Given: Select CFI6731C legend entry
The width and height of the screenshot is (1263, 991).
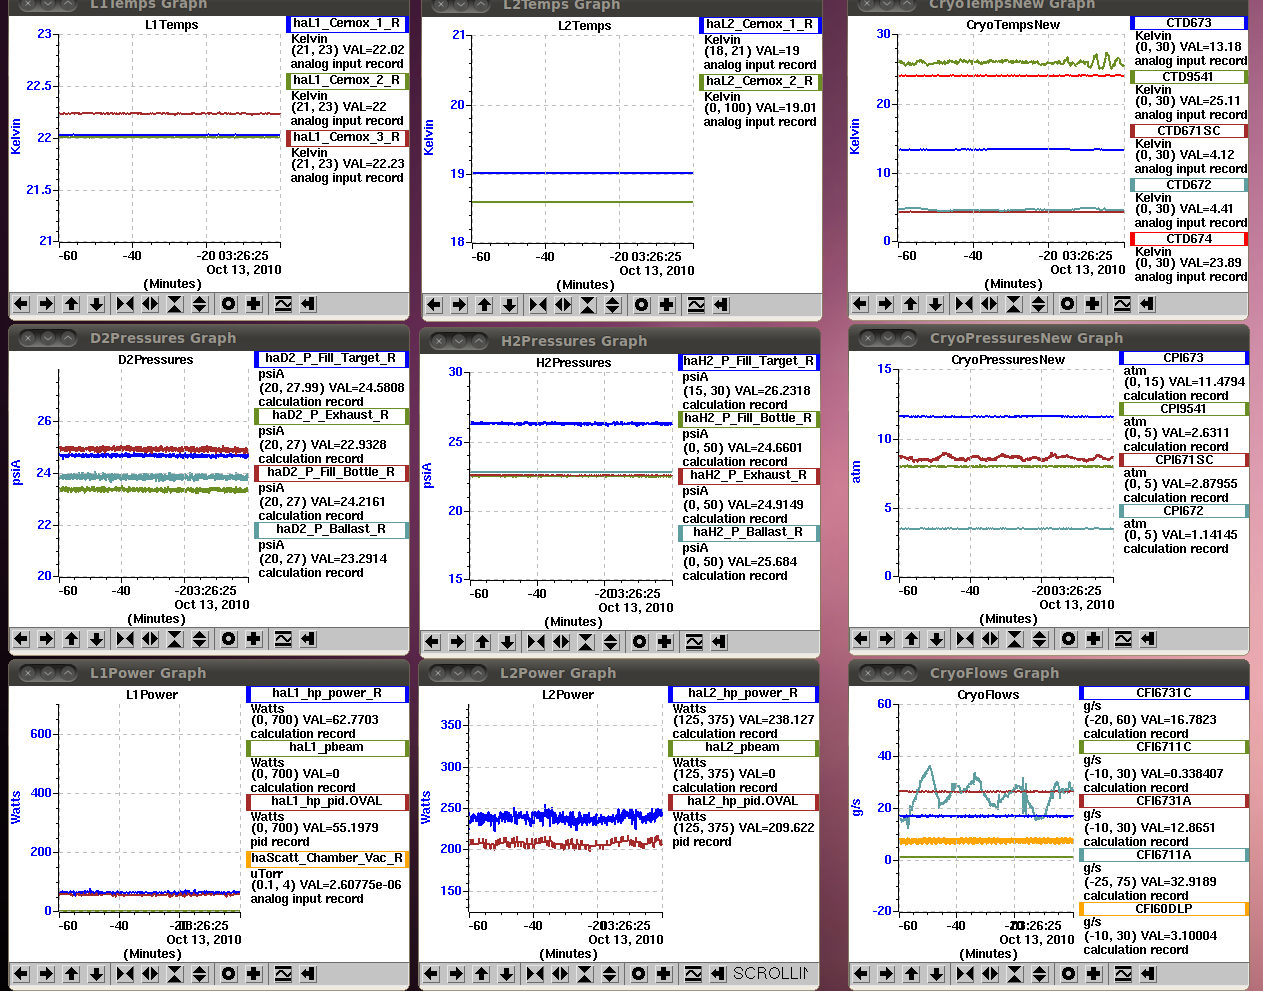Looking at the screenshot, I should coord(1164,693).
